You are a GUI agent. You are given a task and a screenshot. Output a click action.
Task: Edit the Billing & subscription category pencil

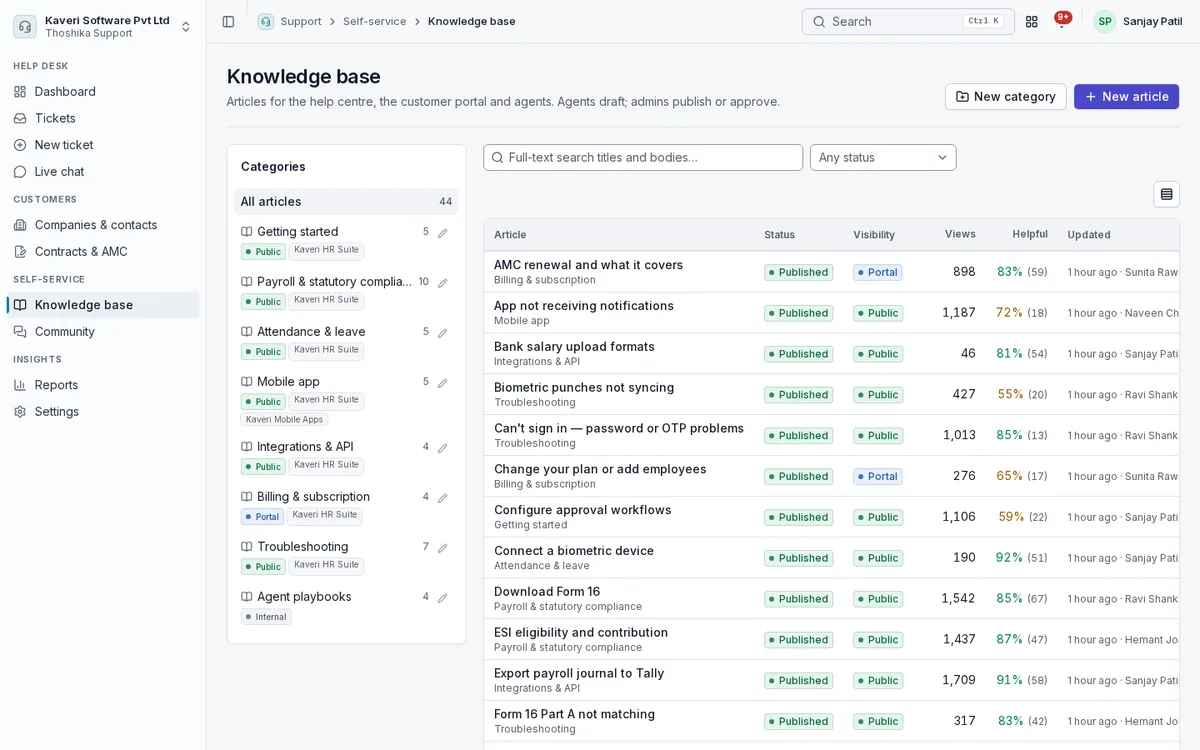pyautogui.click(x=442, y=498)
